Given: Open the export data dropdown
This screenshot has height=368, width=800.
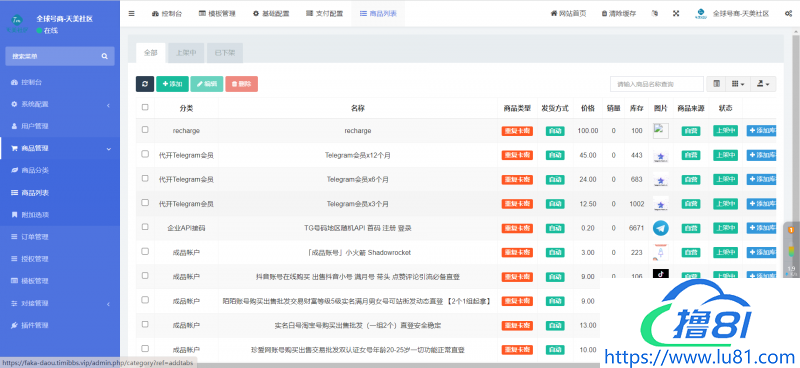Looking at the screenshot, I should [763, 84].
